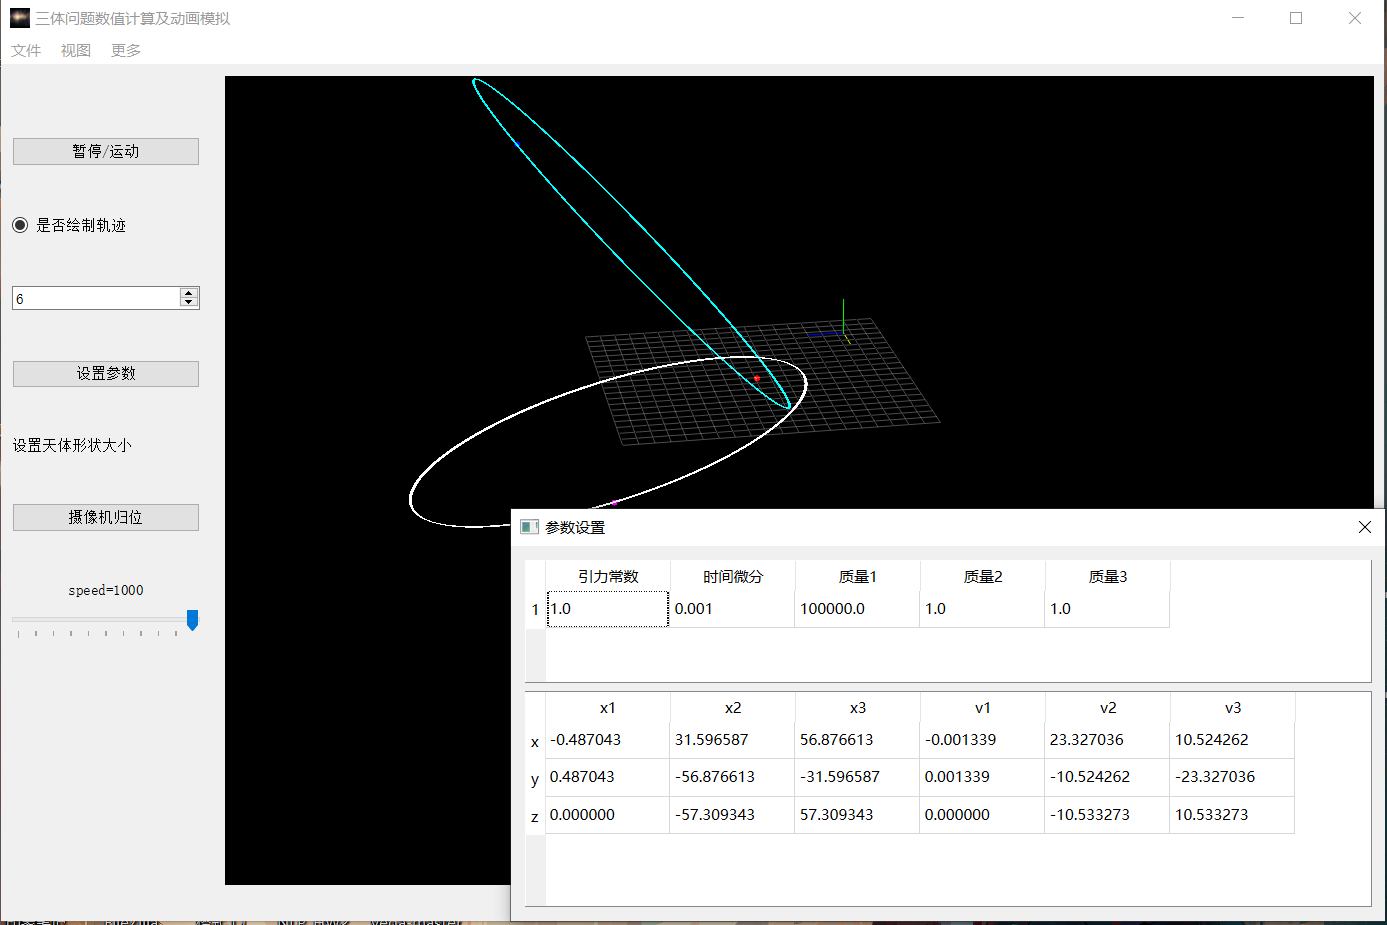
Task: Select the 质量1 cell showing 100000.0
Action: (x=857, y=608)
